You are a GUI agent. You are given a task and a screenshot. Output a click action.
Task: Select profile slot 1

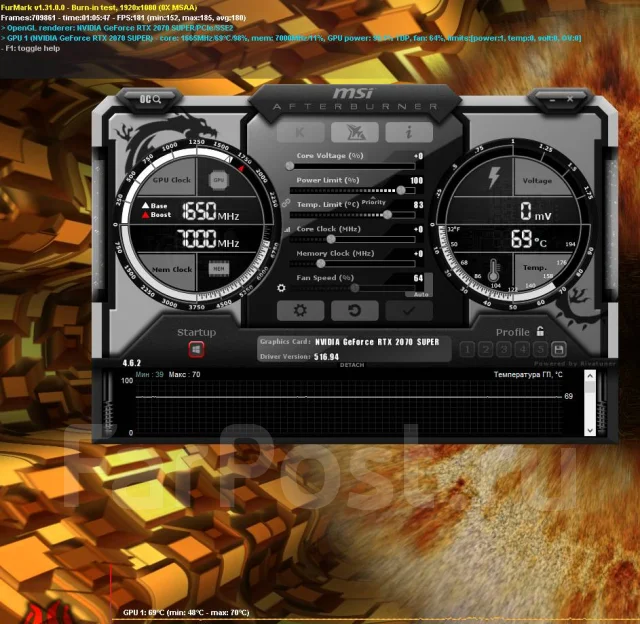467,349
